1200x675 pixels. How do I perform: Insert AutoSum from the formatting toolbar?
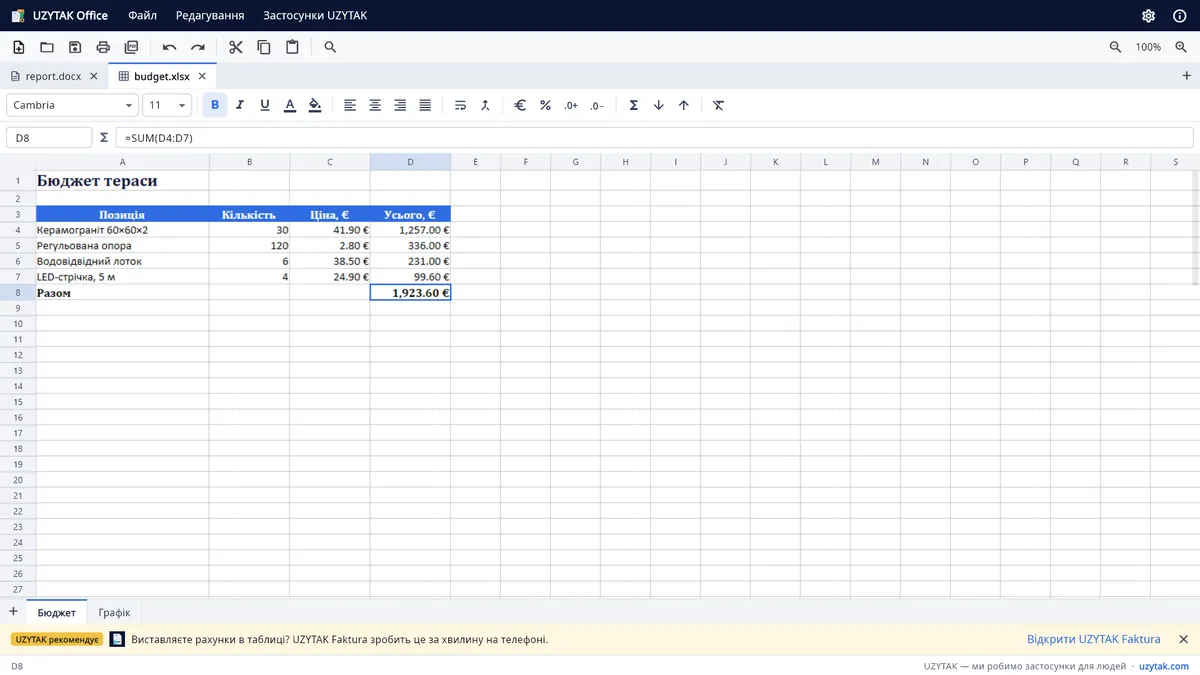634,105
